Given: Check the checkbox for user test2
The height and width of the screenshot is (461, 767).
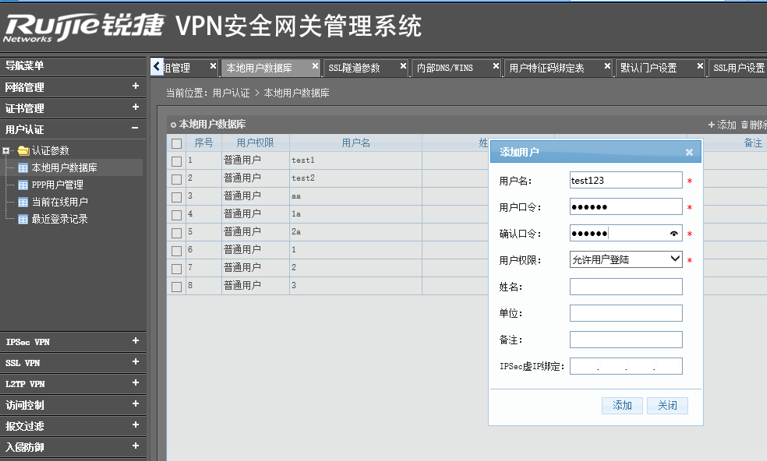Looking at the screenshot, I should [x=177, y=178].
